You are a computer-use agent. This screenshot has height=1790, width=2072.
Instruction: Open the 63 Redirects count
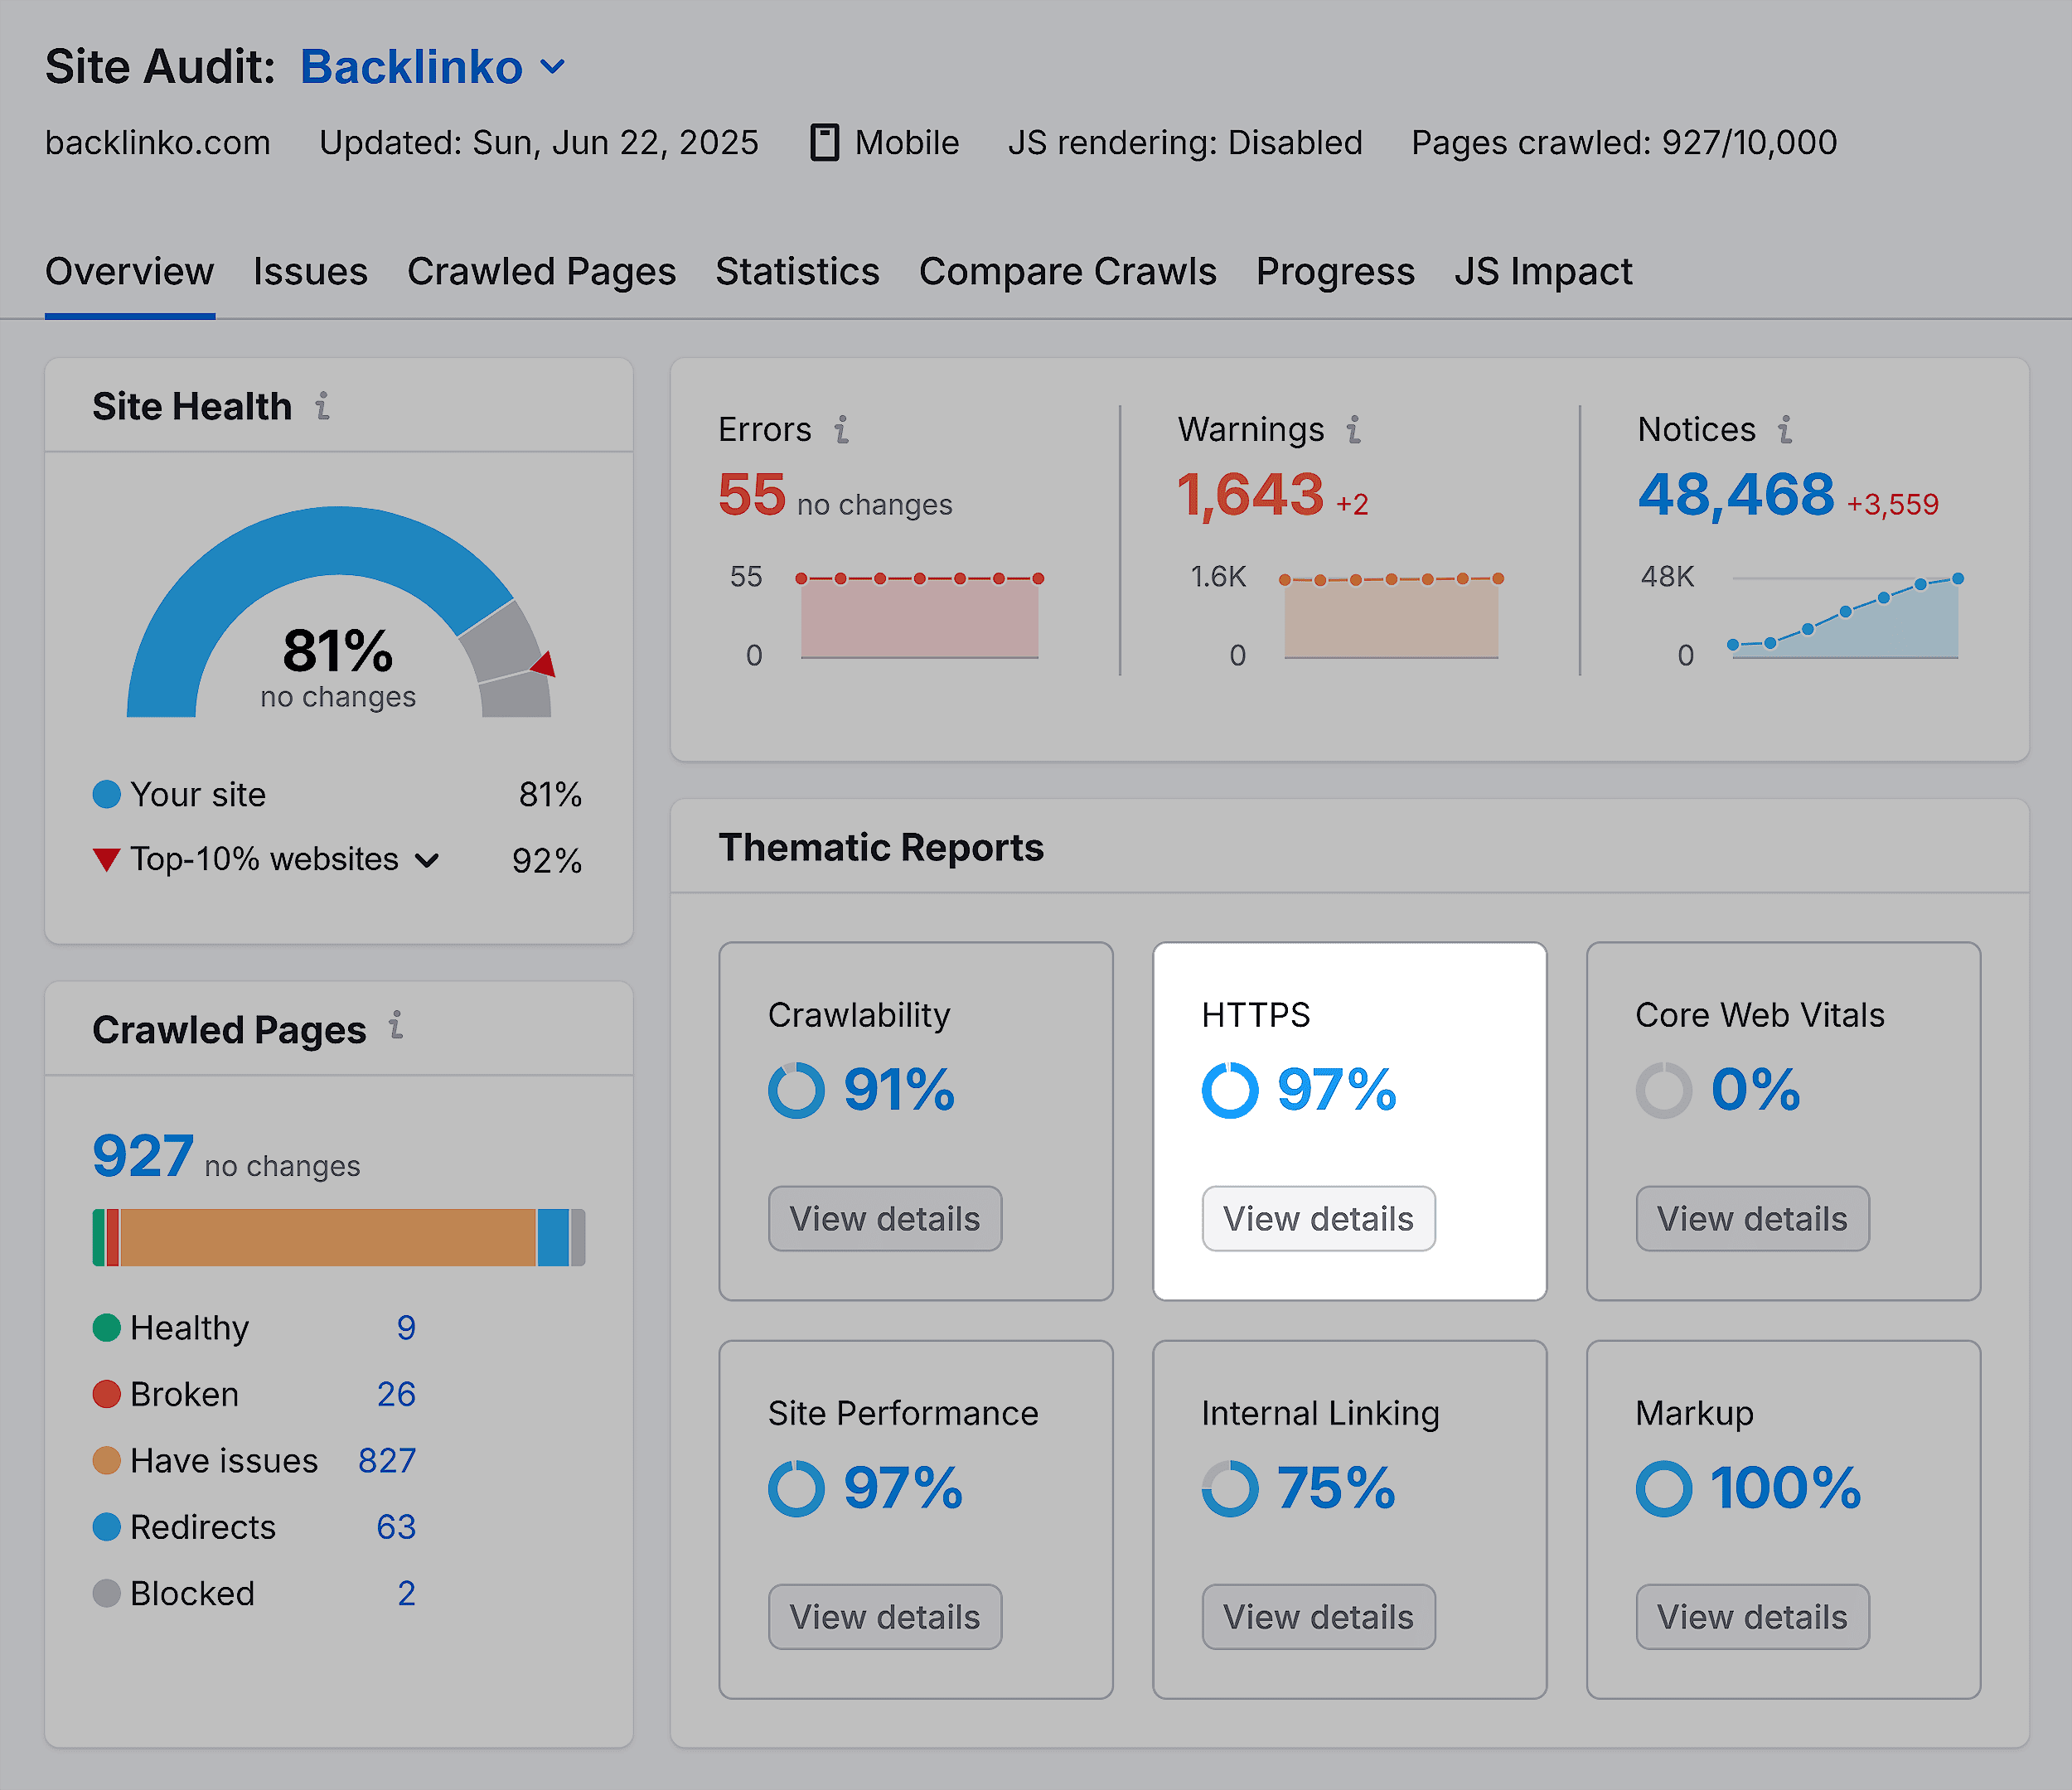pyautogui.click(x=396, y=1527)
